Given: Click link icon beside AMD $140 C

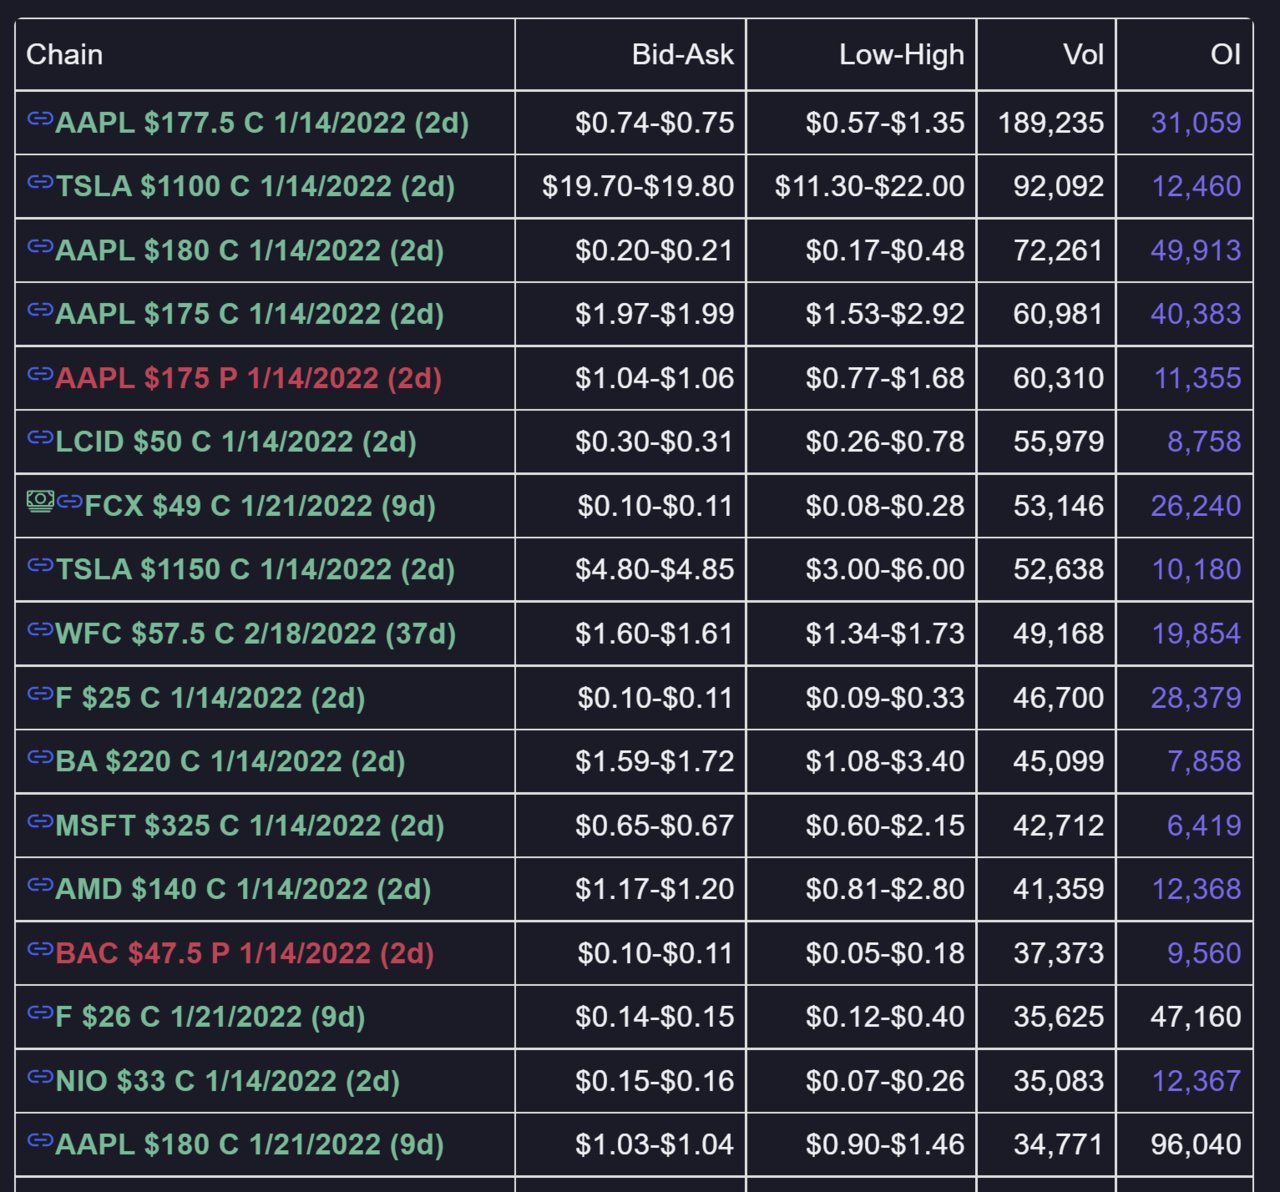Looking at the screenshot, I should [40, 884].
